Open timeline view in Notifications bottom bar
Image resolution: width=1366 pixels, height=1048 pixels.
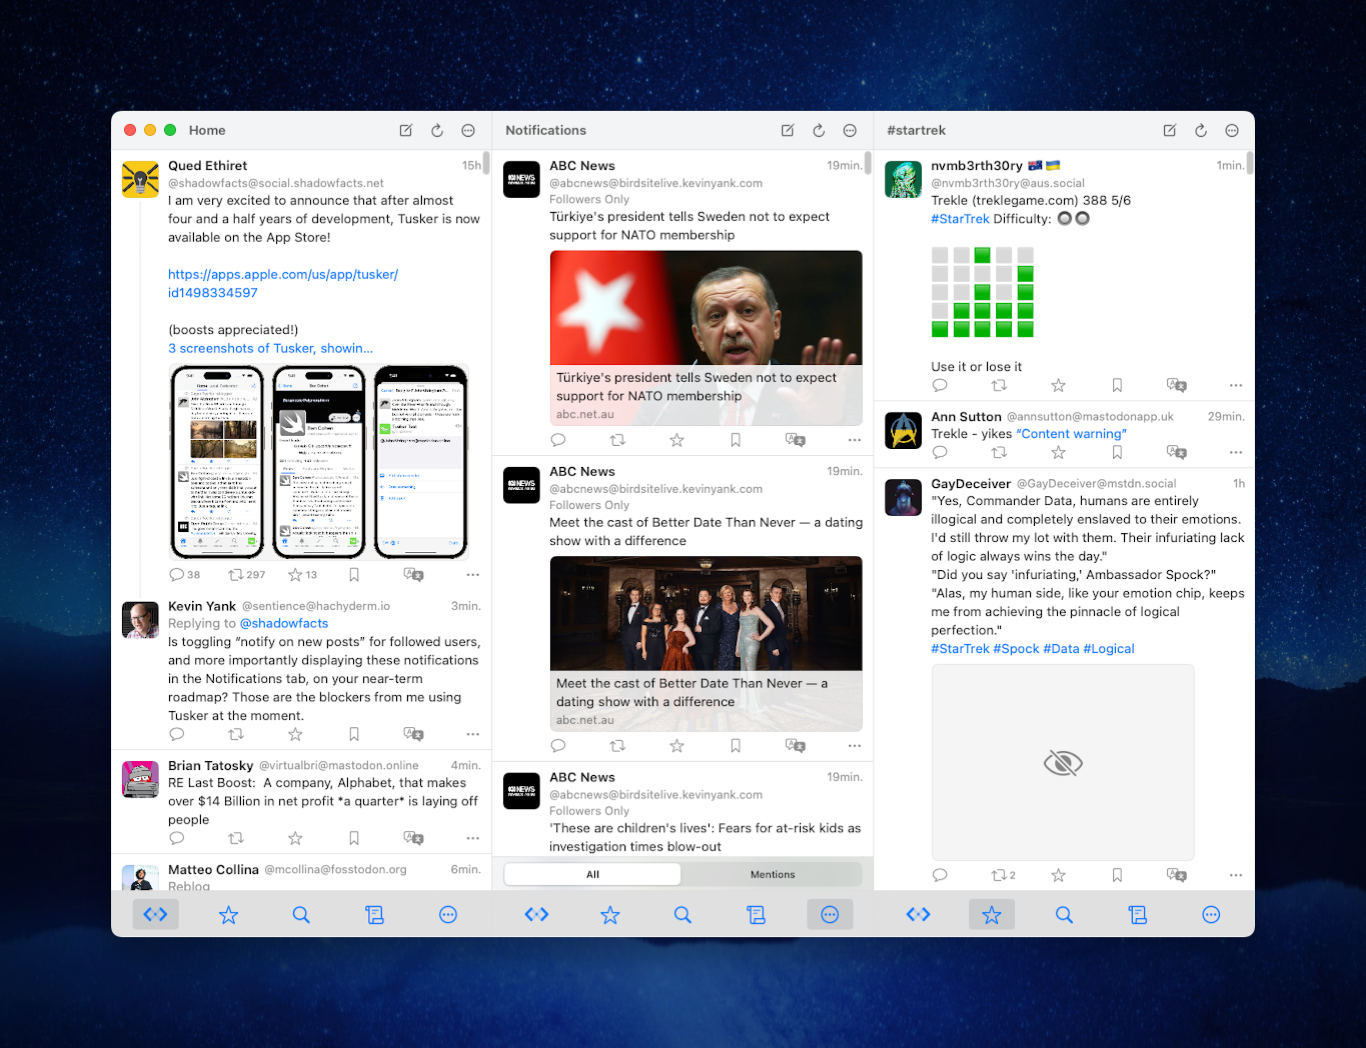537,914
